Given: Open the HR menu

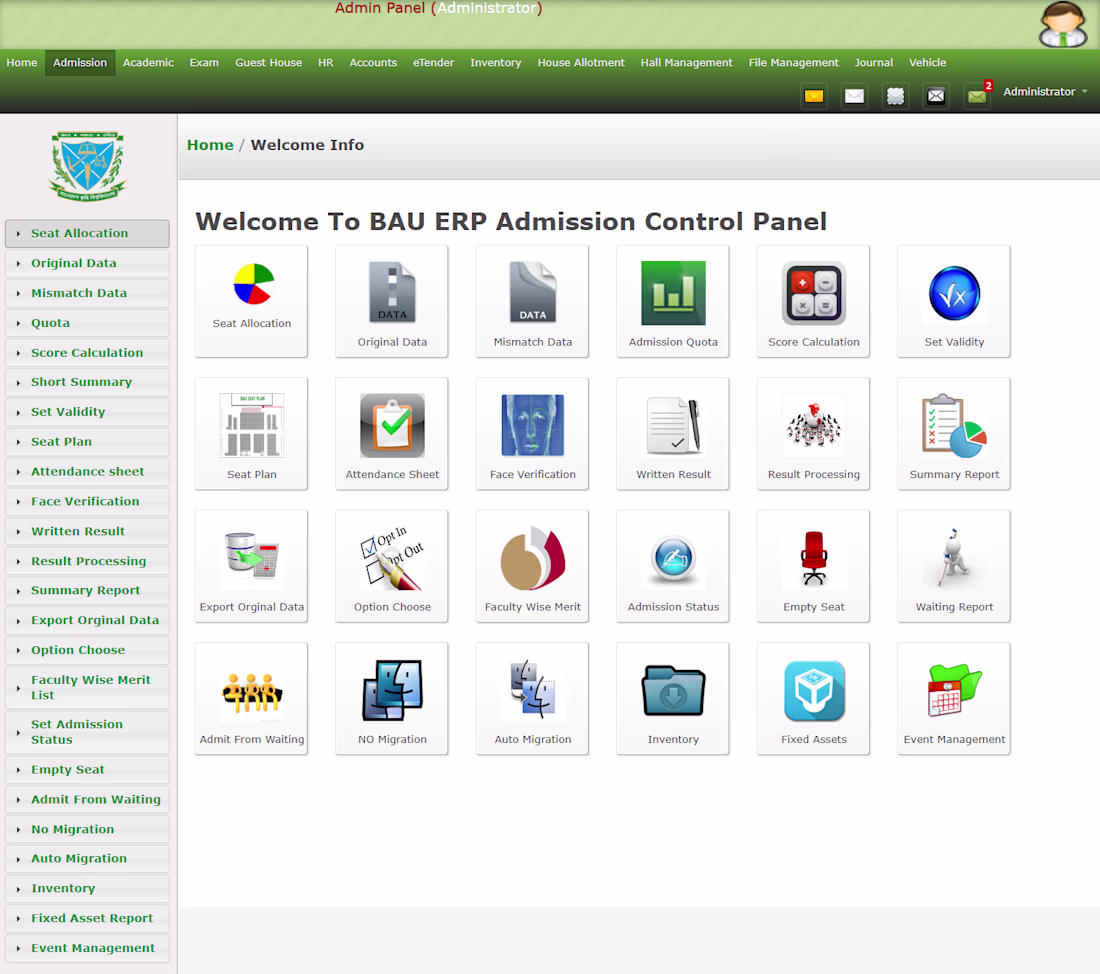Looking at the screenshot, I should click(x=326, y=62).
